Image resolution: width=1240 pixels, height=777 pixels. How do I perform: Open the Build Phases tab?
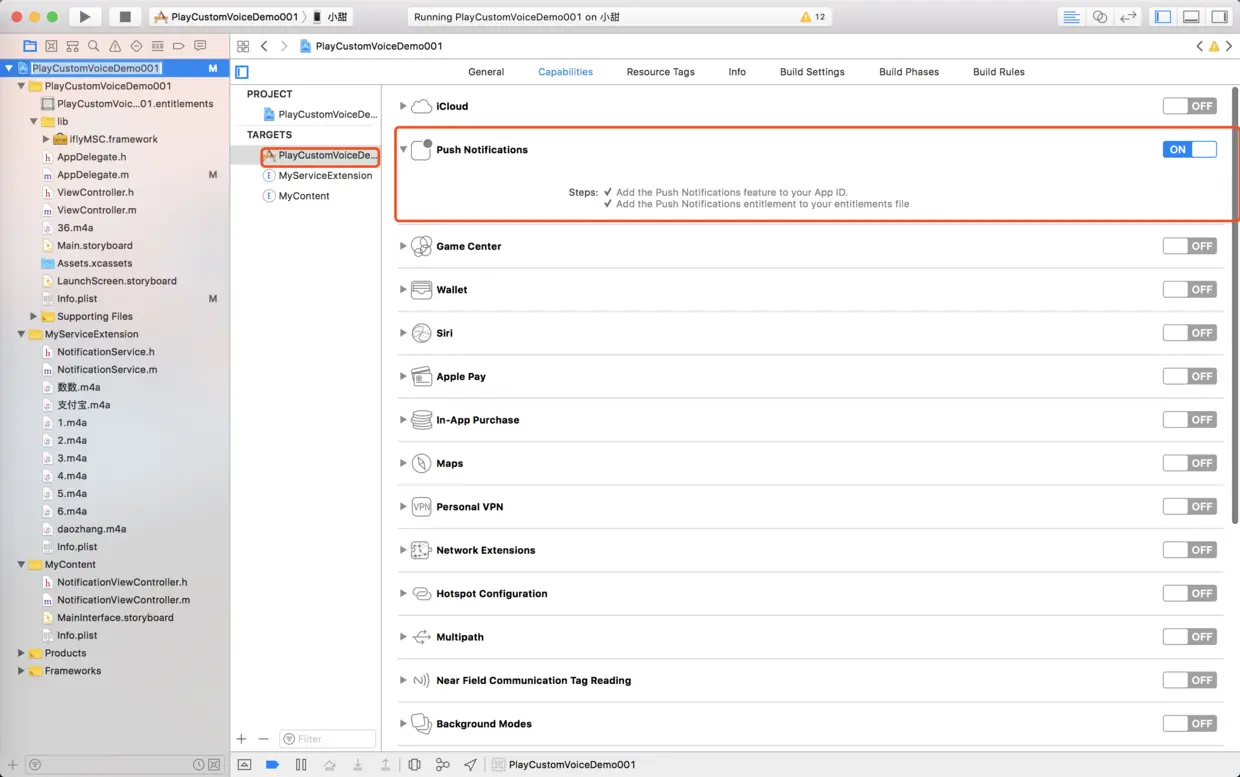[909, 72]
